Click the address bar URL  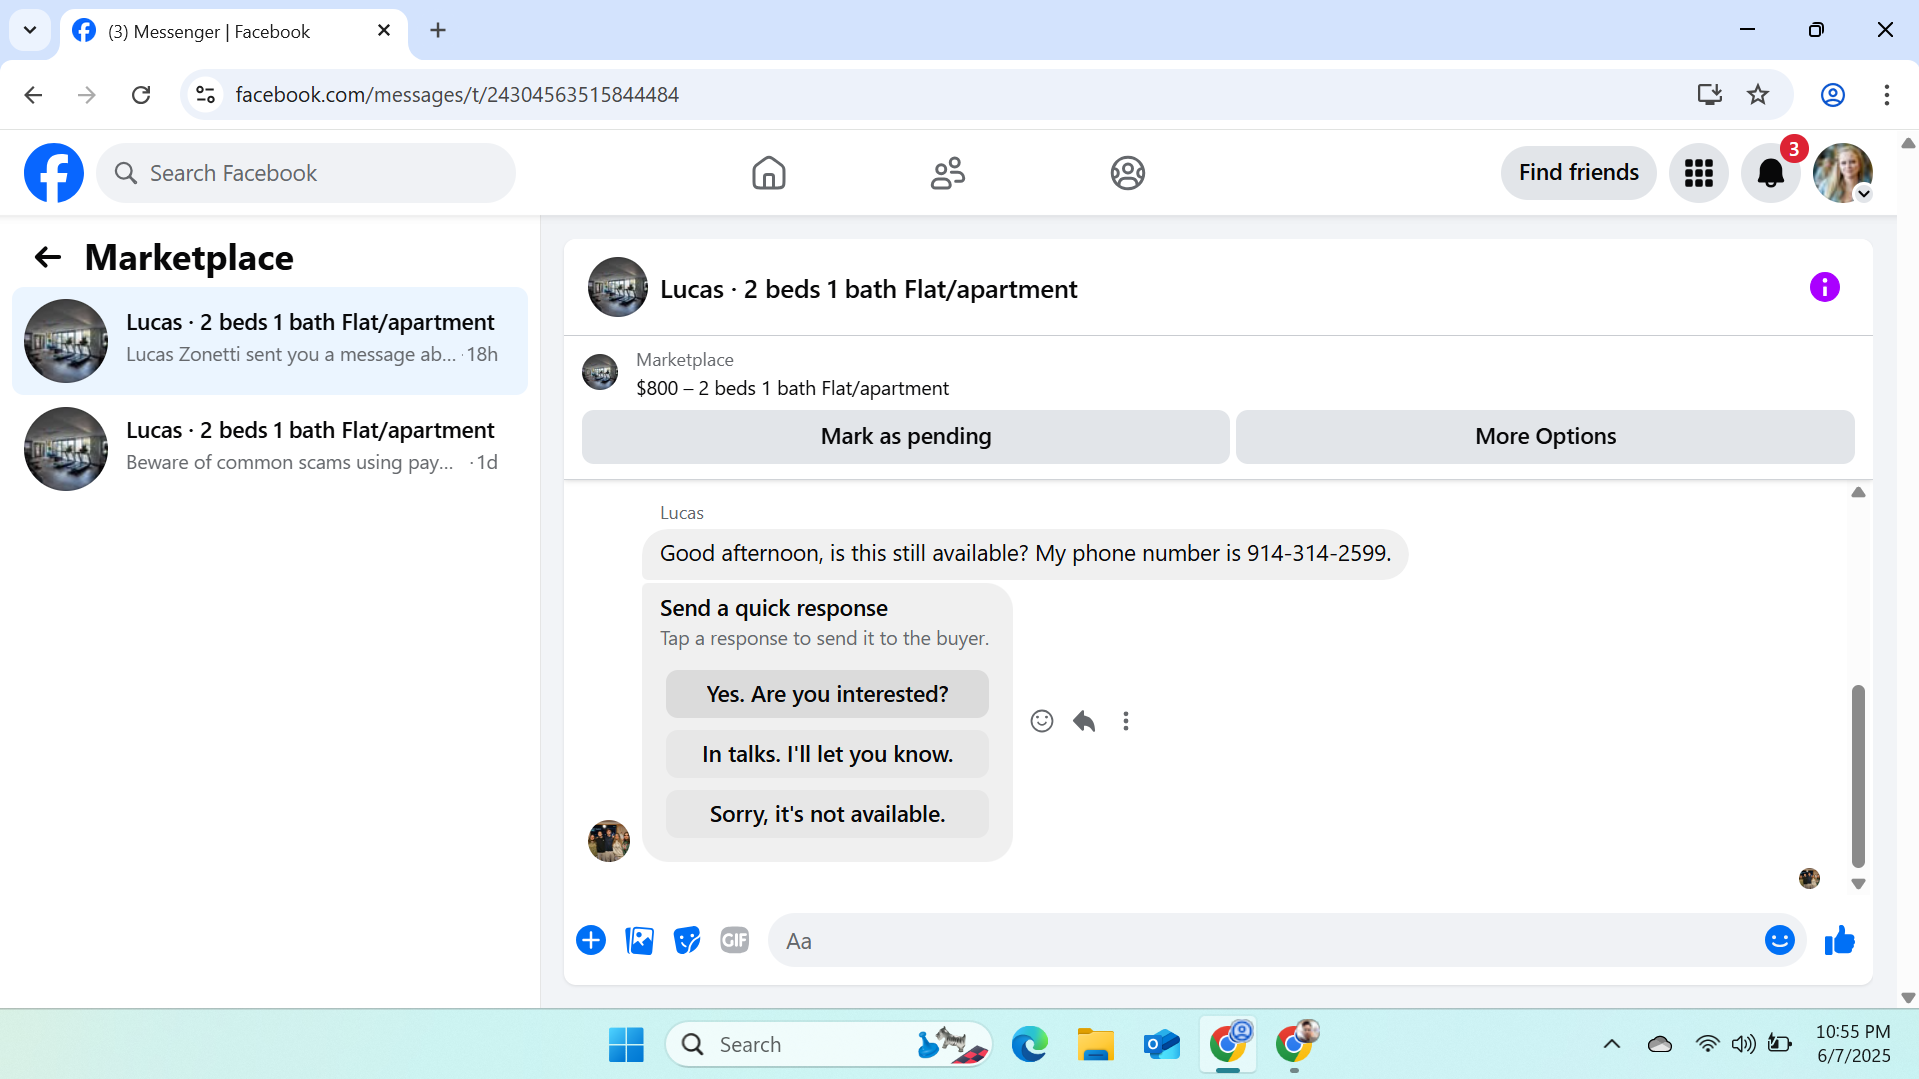tap(457, 95)
